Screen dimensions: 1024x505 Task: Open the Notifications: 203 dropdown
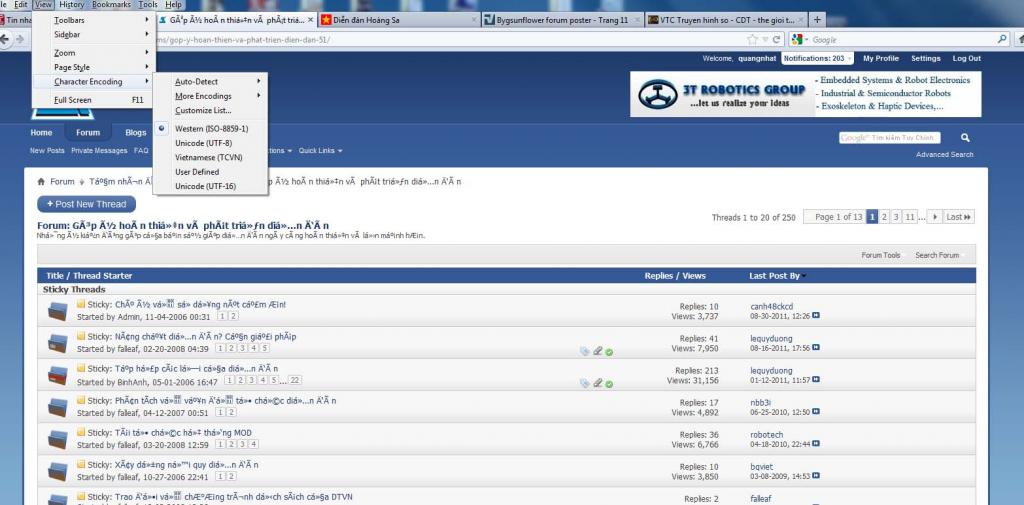click(818, 58)
